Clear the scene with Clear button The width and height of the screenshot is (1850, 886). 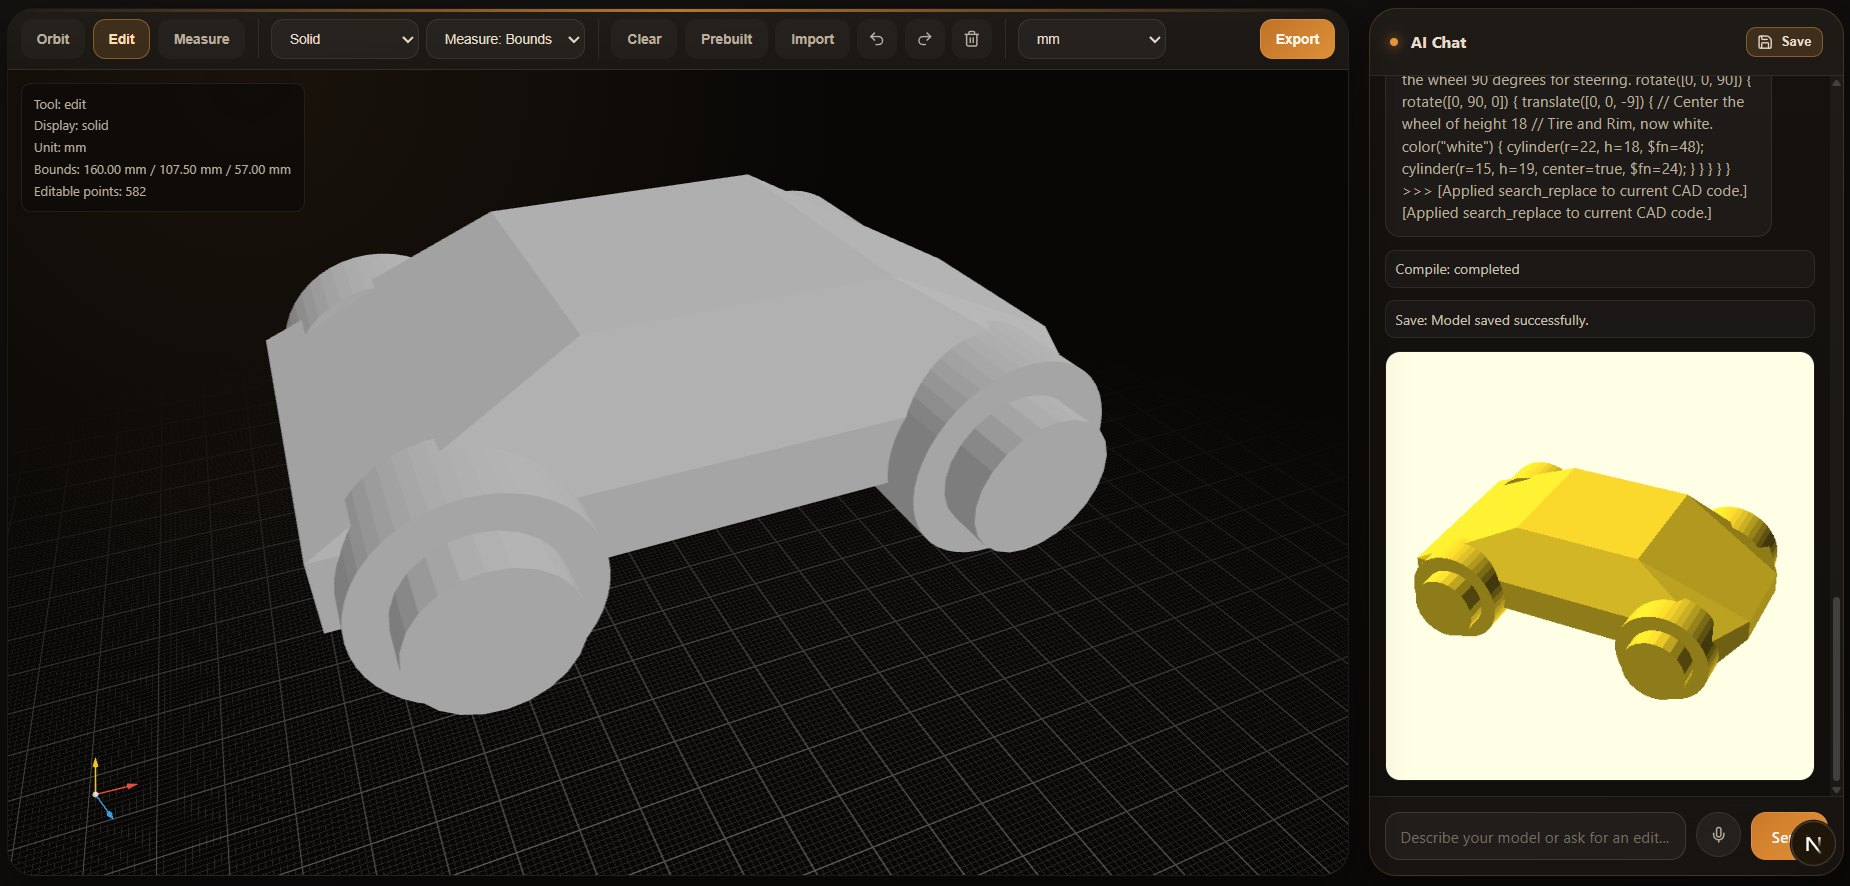(644, 39)
